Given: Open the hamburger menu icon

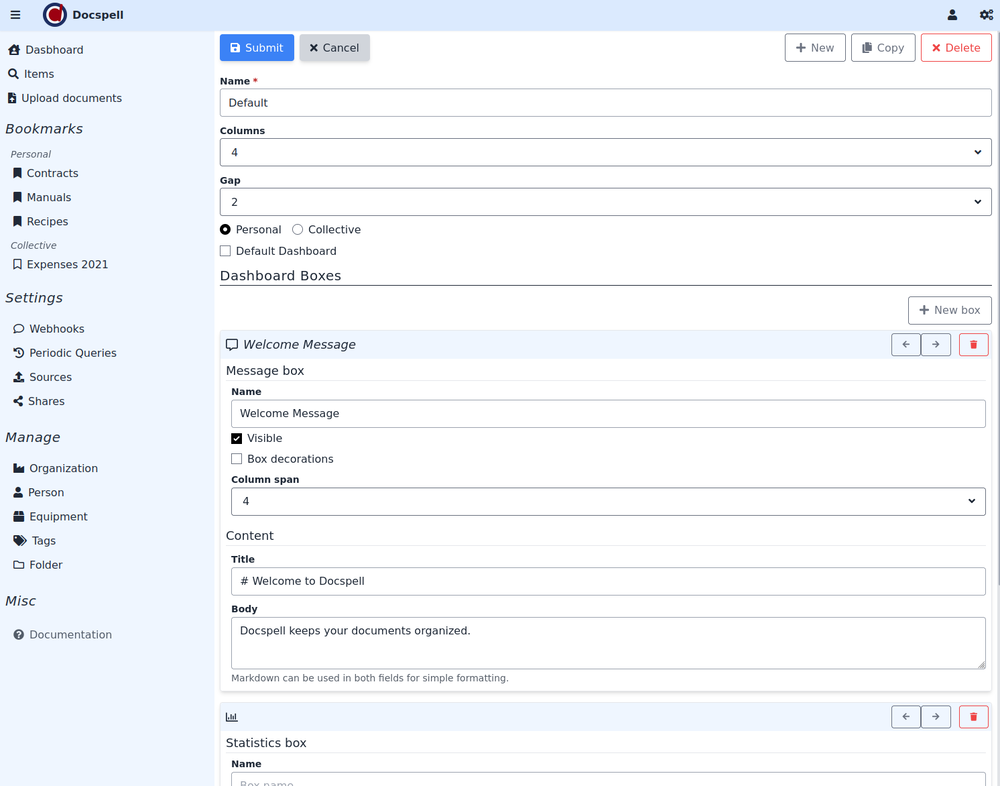Looking at the screenshot, I should [15, 15].
